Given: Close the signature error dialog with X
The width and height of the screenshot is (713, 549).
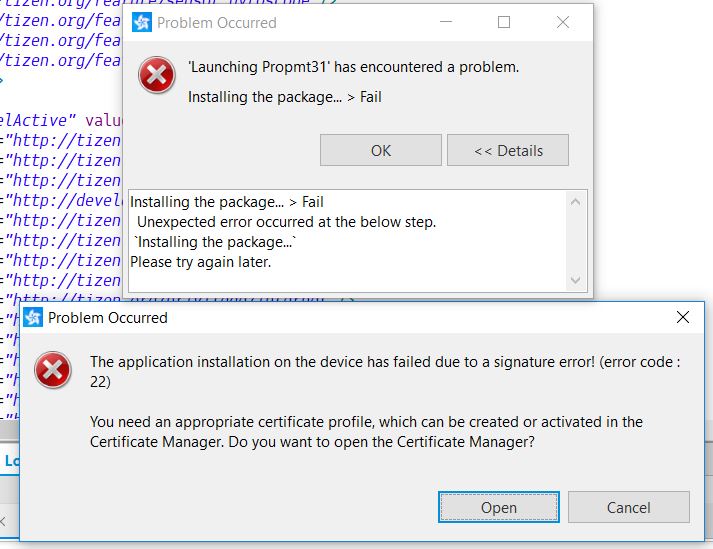Looking at the screenshot, I should click(682, 318).
